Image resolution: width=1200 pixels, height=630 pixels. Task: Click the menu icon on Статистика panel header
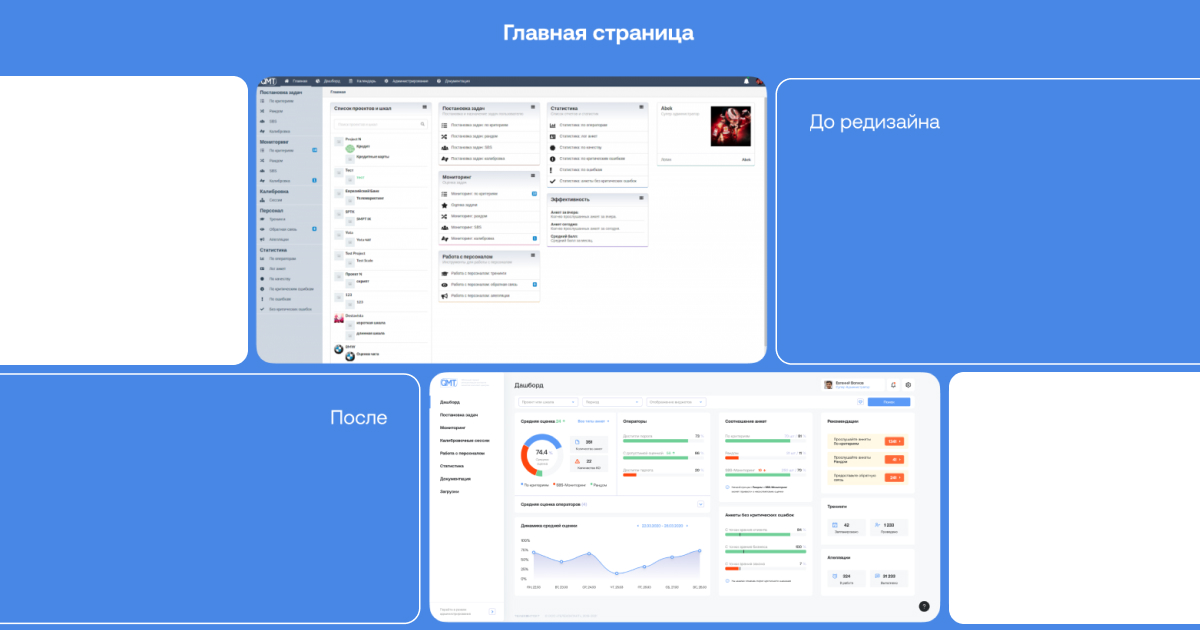pyautogui.click(x=641, y=106)
